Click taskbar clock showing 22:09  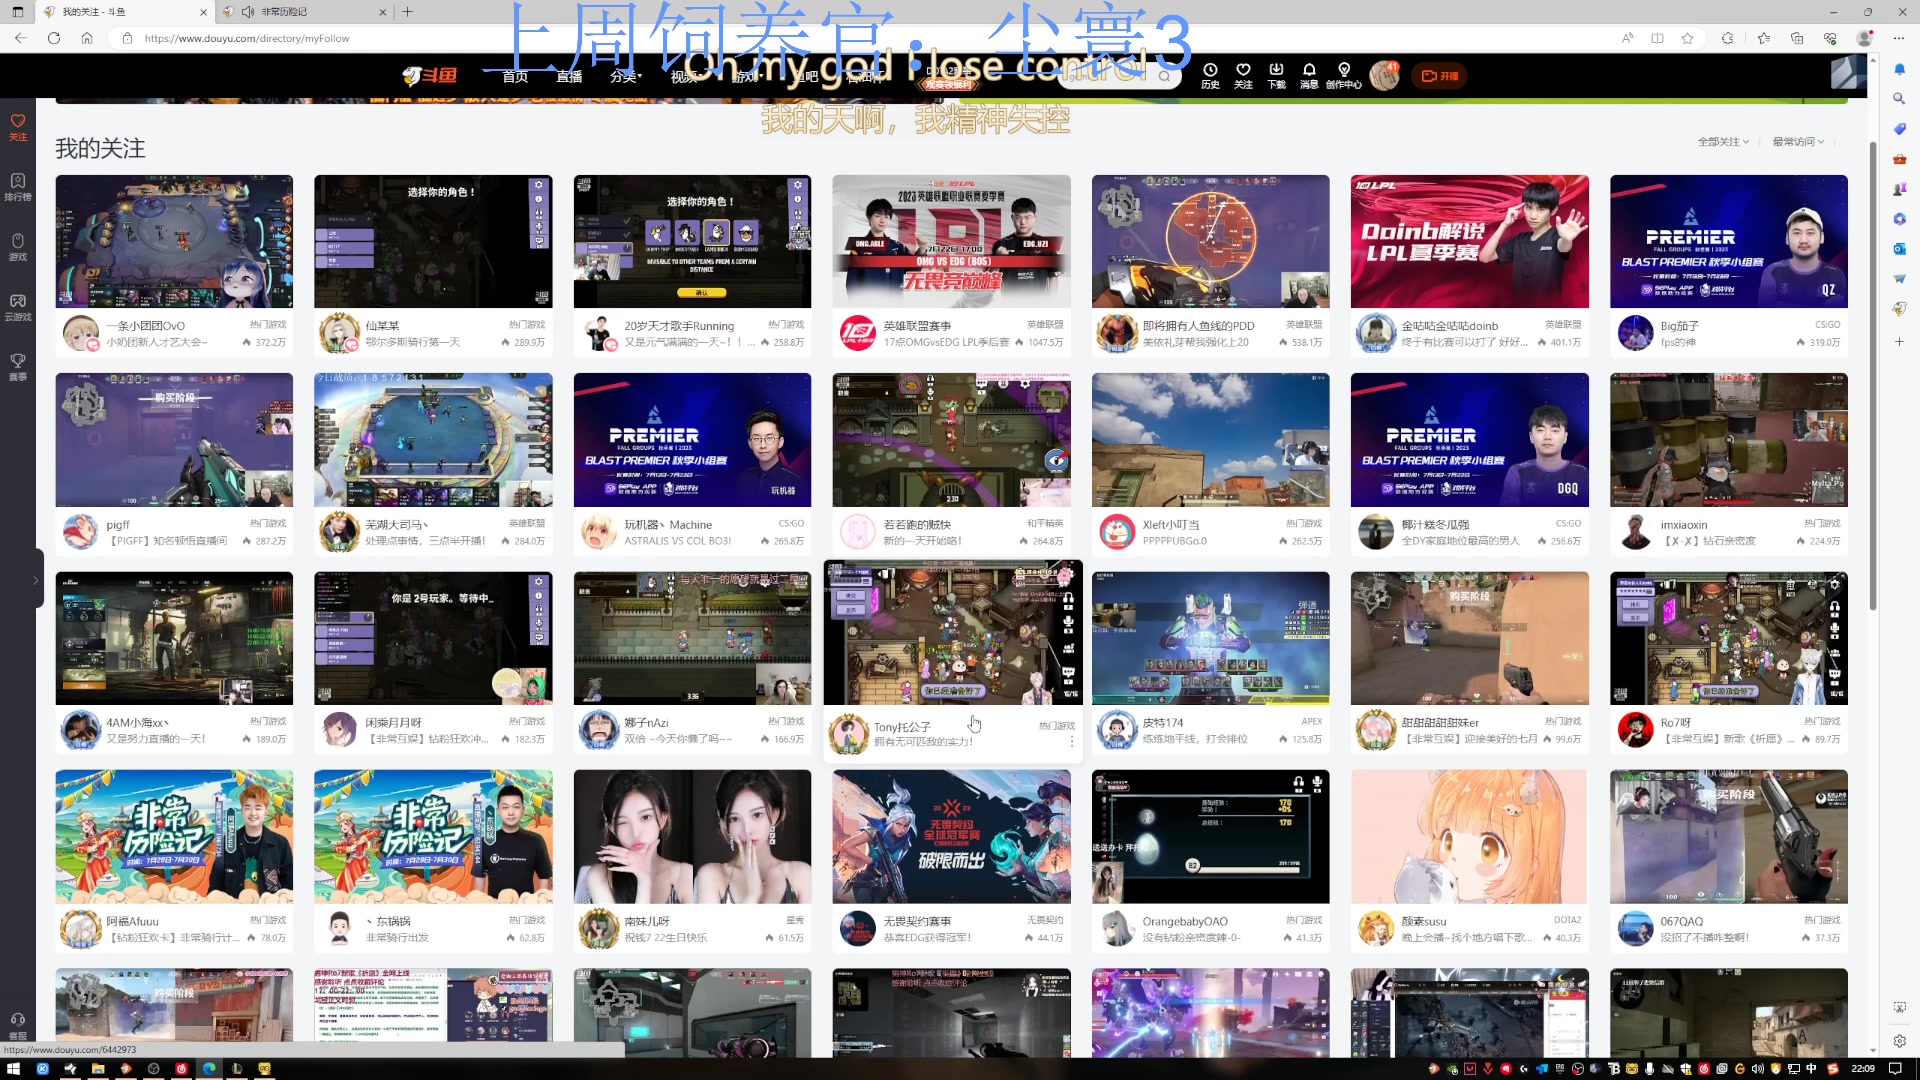pyautogui.click(x=1863, y=1068)
